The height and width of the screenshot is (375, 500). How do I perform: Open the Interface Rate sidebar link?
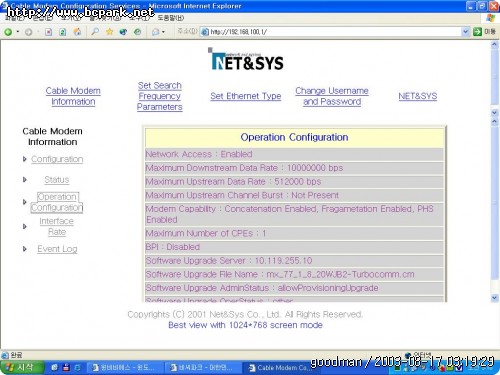click(x=56, y=226)
